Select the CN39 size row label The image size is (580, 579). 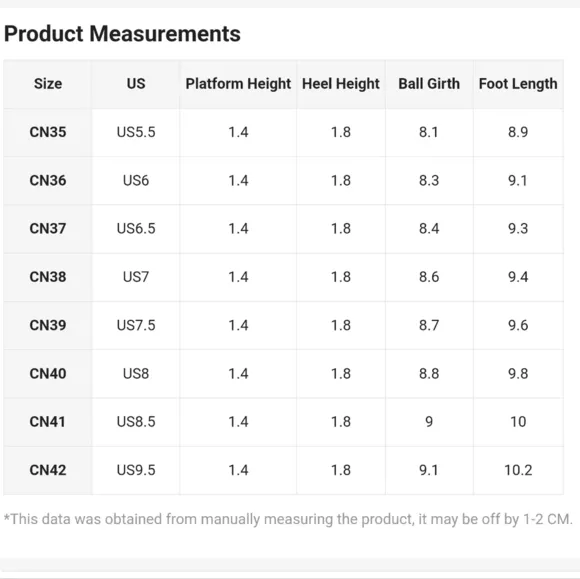click(x=48, y=325)
